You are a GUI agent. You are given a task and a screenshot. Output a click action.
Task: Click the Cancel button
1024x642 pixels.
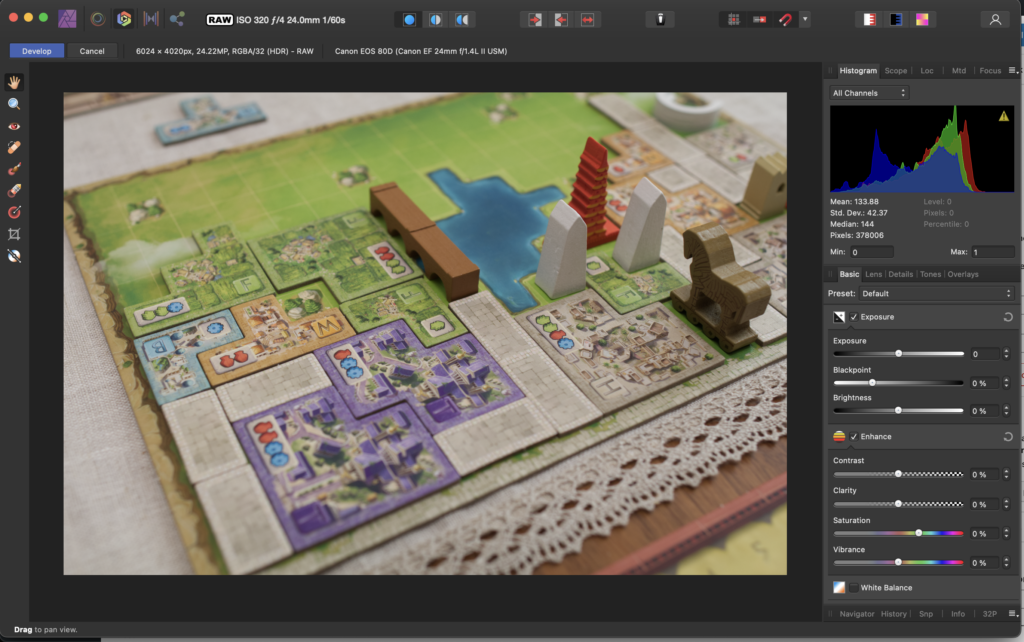(x=92, y=51)
